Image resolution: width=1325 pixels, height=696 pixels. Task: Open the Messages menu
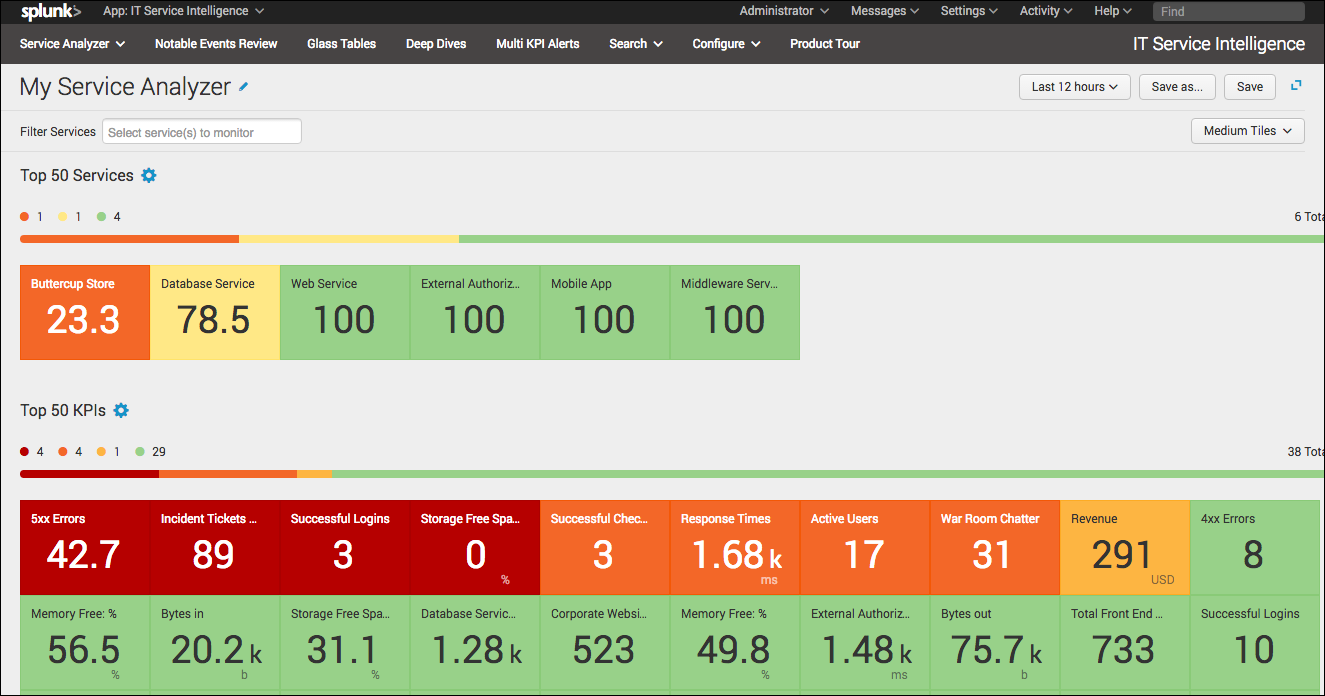tap(885, 11)
